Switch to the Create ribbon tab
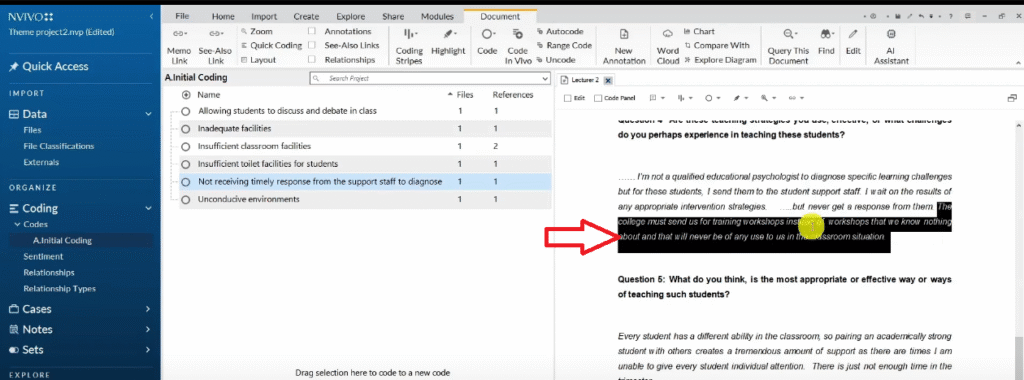The image size is (1024, 380). pos(306,16)
